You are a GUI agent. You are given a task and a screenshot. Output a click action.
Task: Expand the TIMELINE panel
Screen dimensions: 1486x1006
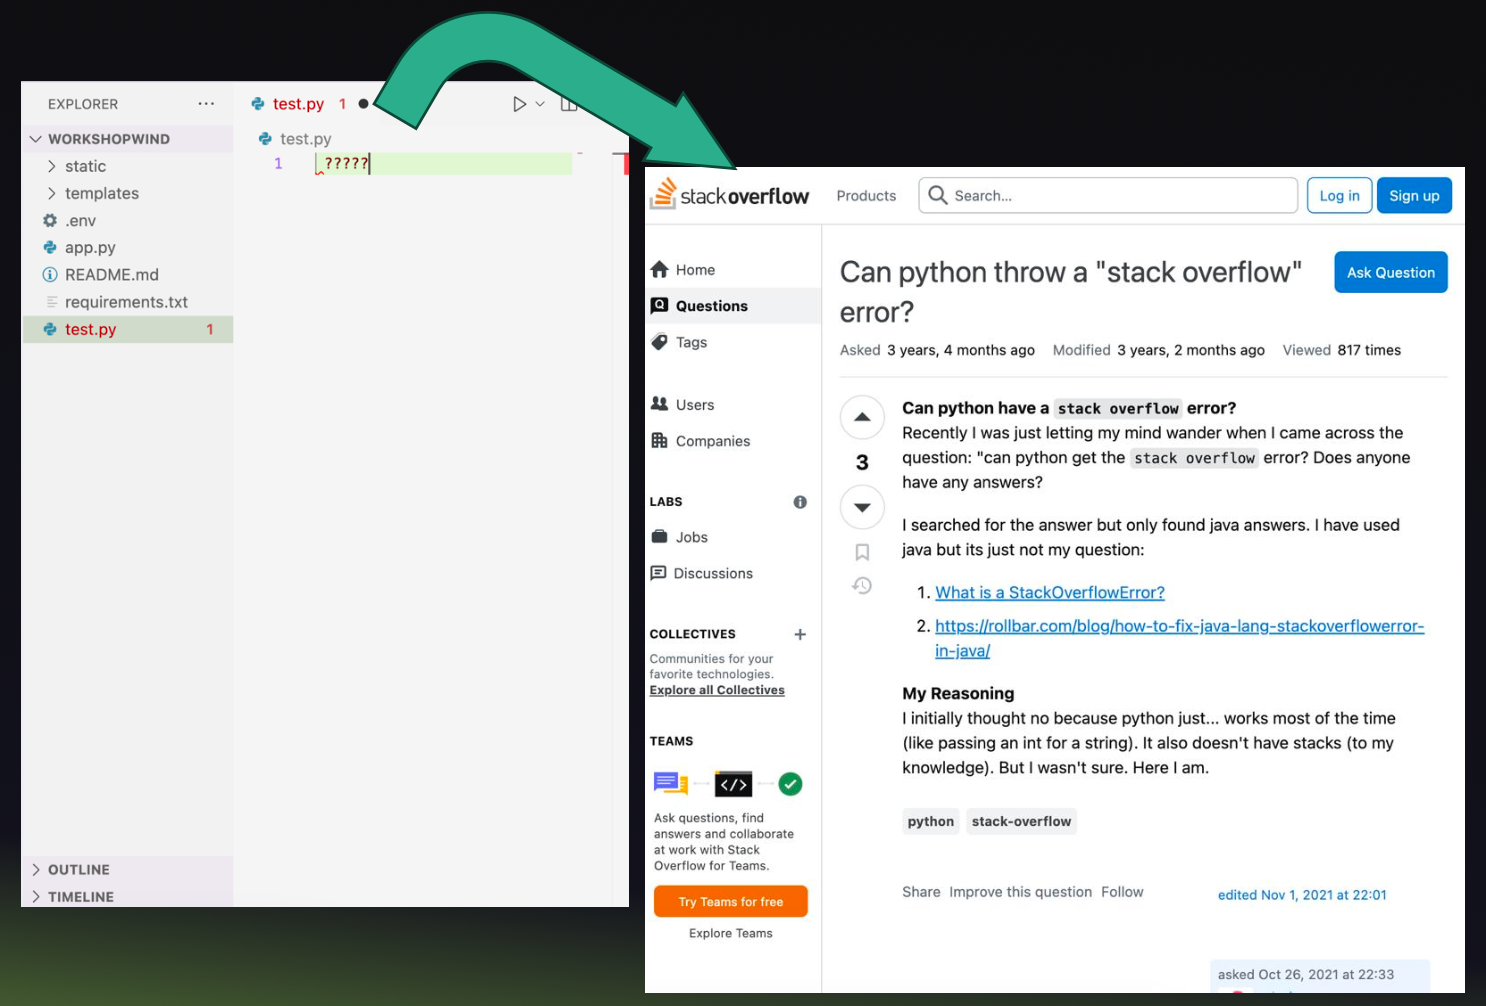[x=127, y=897]
